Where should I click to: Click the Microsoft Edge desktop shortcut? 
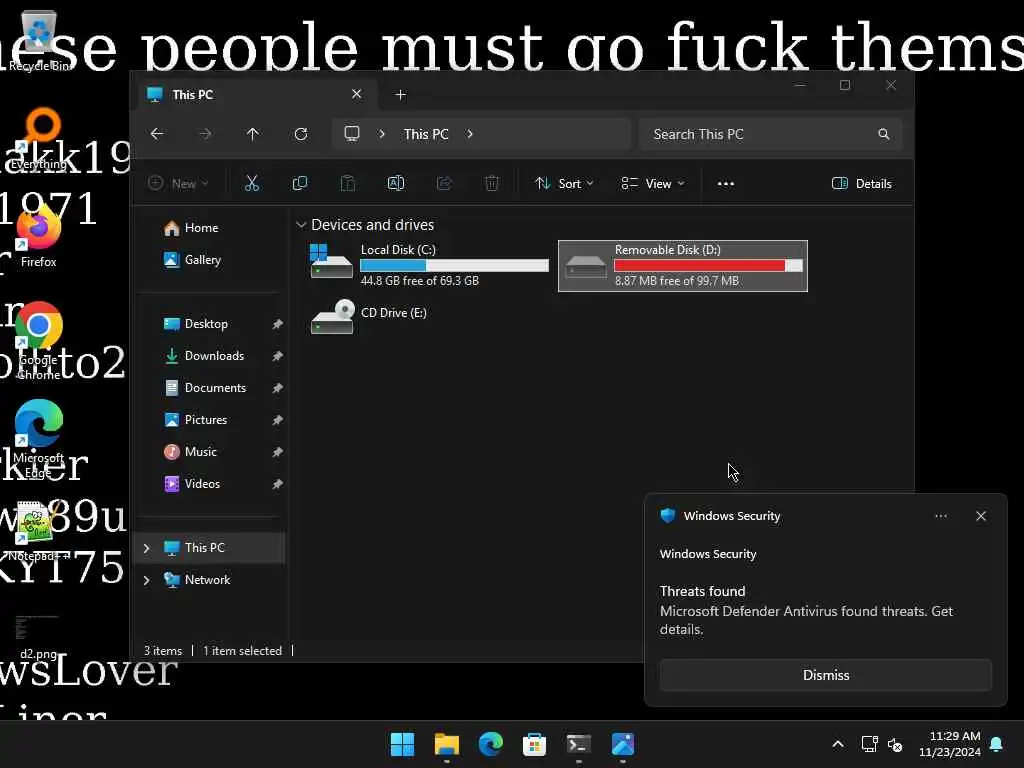click(39, 439)
